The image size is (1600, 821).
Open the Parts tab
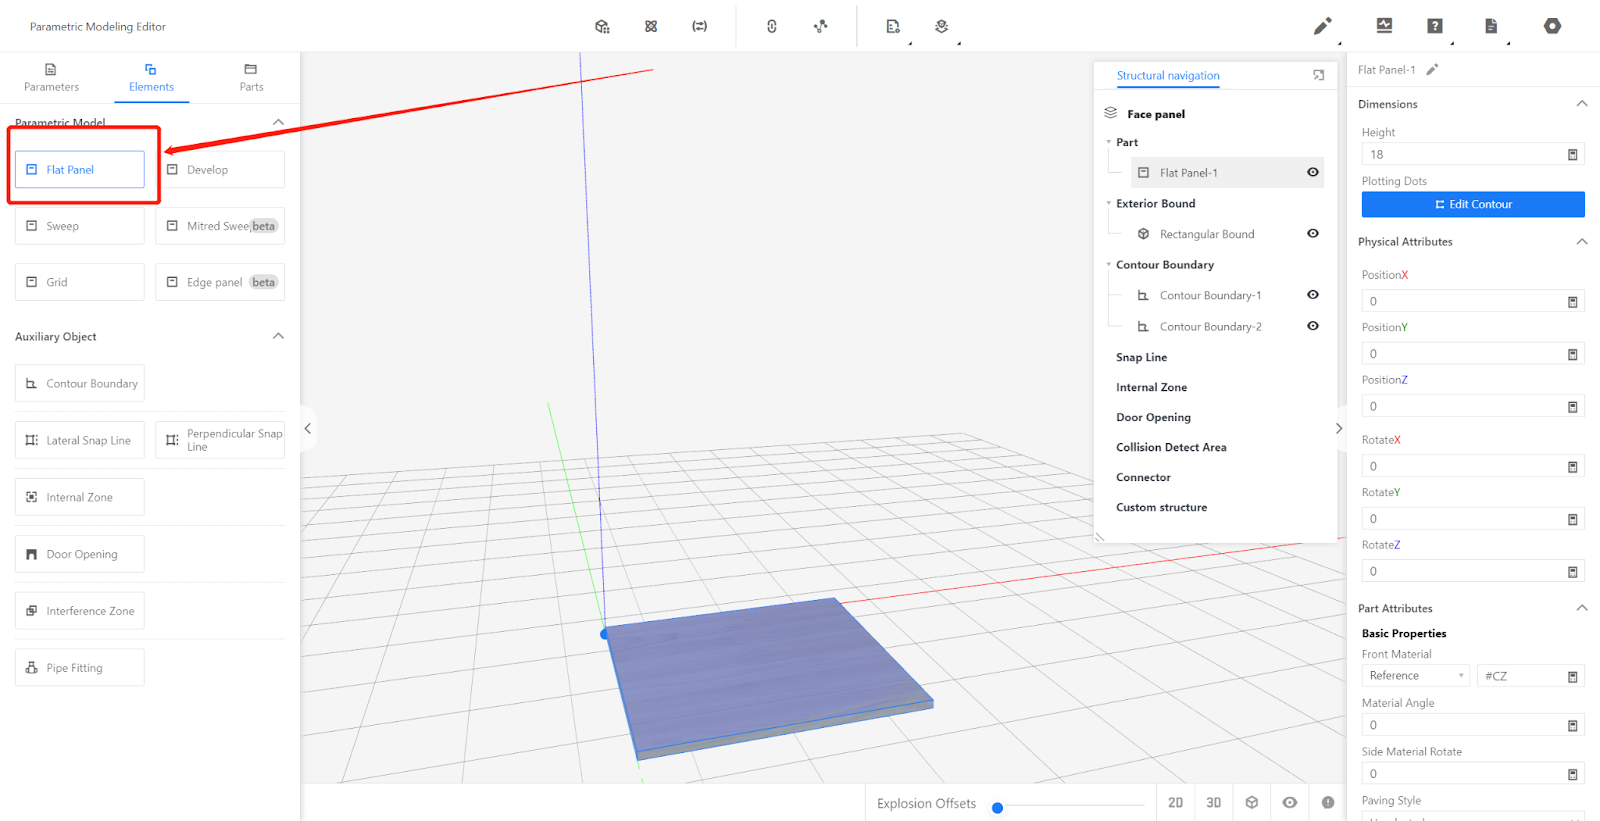pos(251,78)
